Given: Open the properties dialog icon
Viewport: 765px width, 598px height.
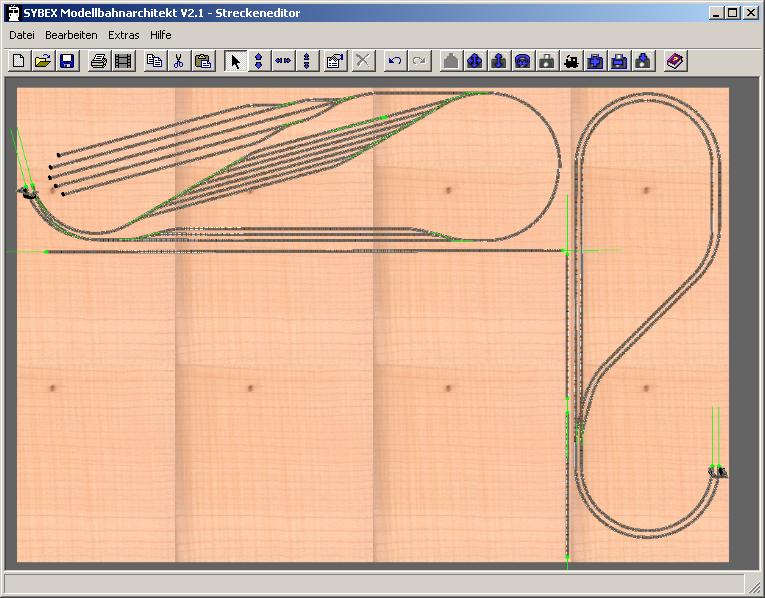Looking at the screenshot, I should pyautogui.click(x=335, y=61).
